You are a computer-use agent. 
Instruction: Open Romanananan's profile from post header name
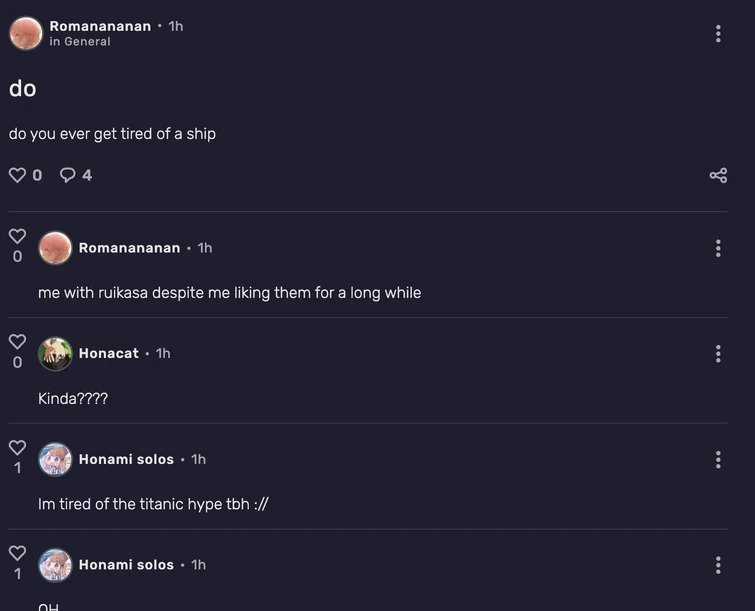pyautogui.click(x=100, y=26)
